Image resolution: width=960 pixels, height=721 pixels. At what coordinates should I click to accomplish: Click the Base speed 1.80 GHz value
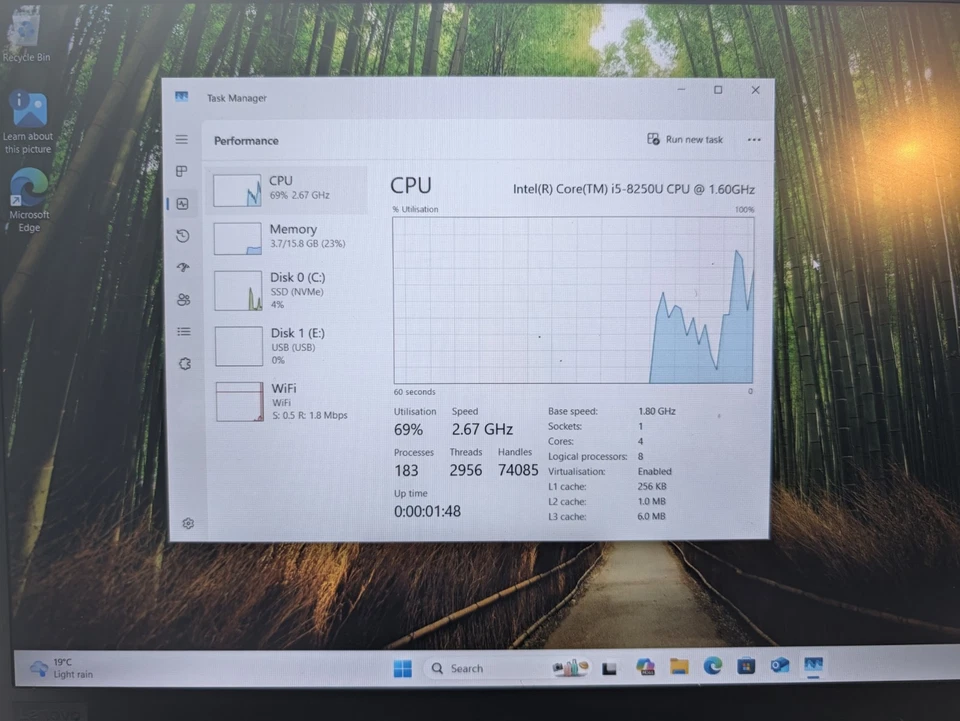tap(657, 411)
